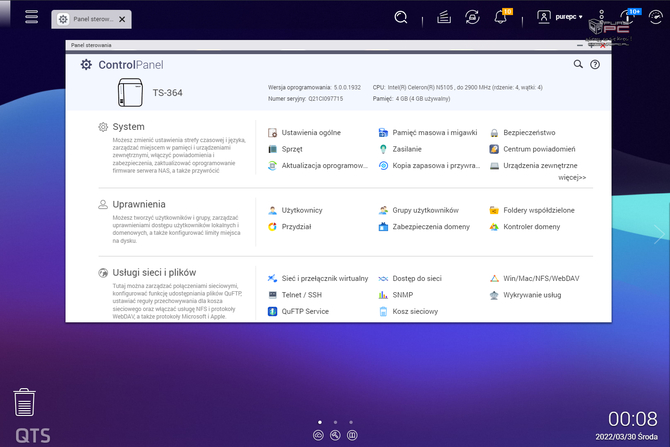Open Win/Mac/NFS/WebDAV settings
The width and height of the screenshot is (670, 447).
(x=534, y=278)
